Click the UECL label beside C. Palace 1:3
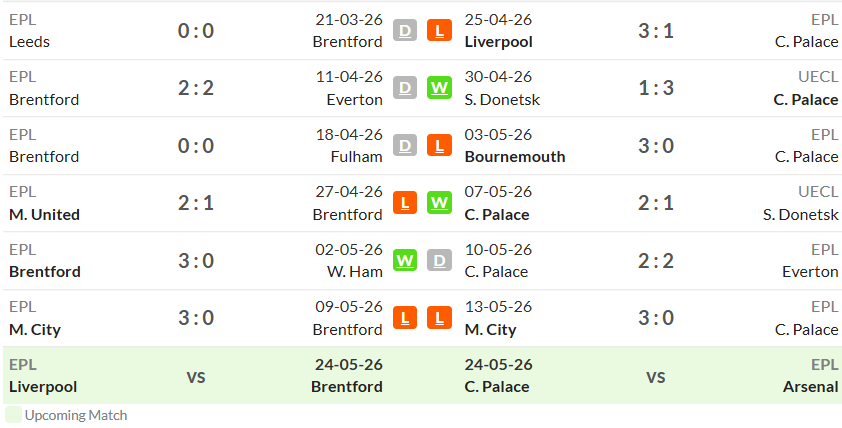842x428 pixels. click(818, 77)
